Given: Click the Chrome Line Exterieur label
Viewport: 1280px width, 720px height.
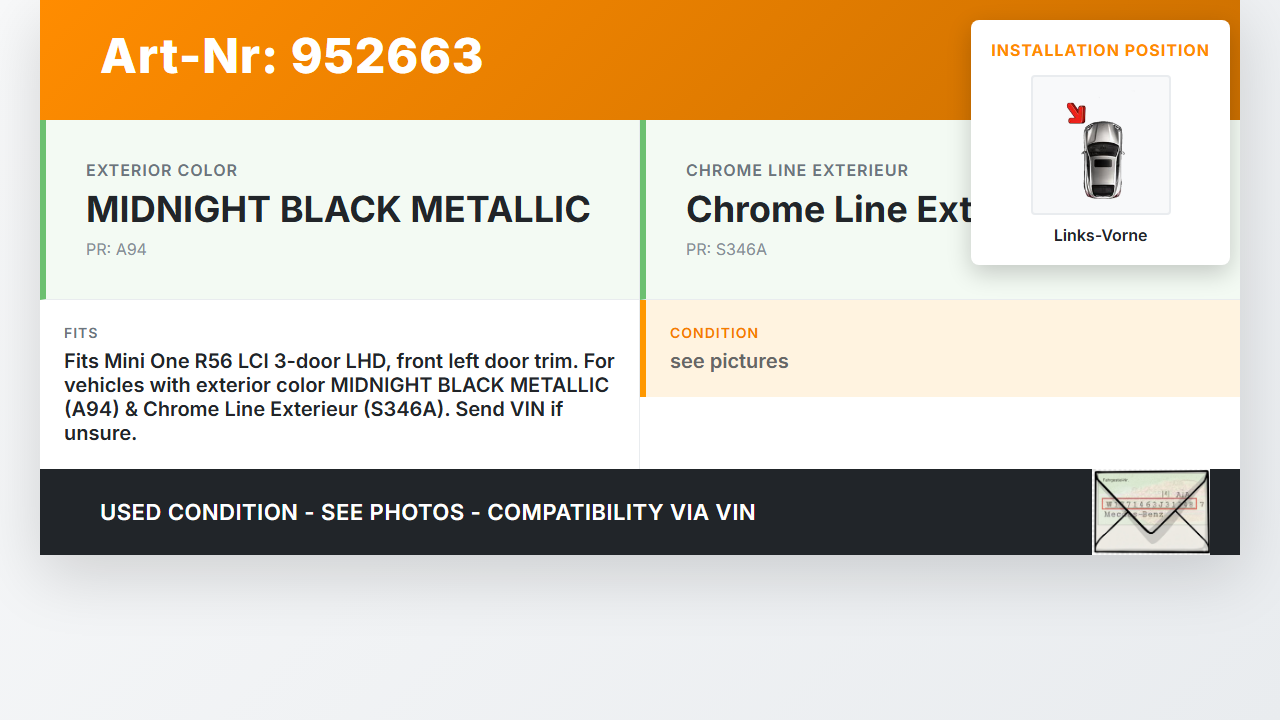Looking at the screenshot, I should (797, 171).
